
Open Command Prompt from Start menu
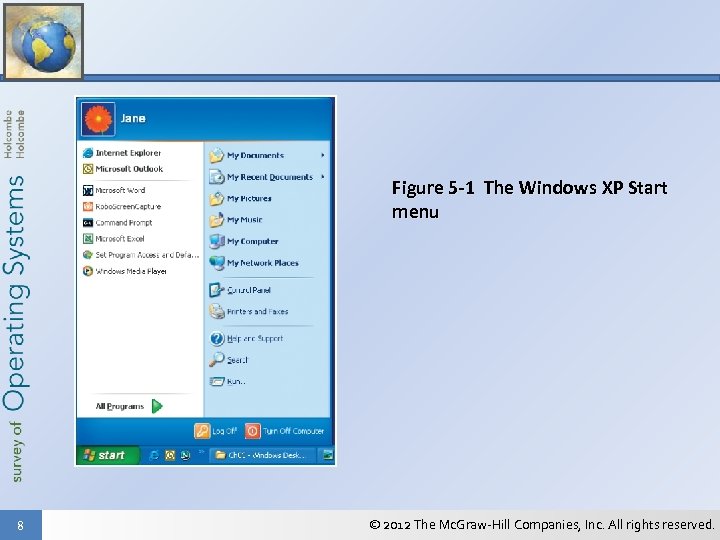coord(118,223)
